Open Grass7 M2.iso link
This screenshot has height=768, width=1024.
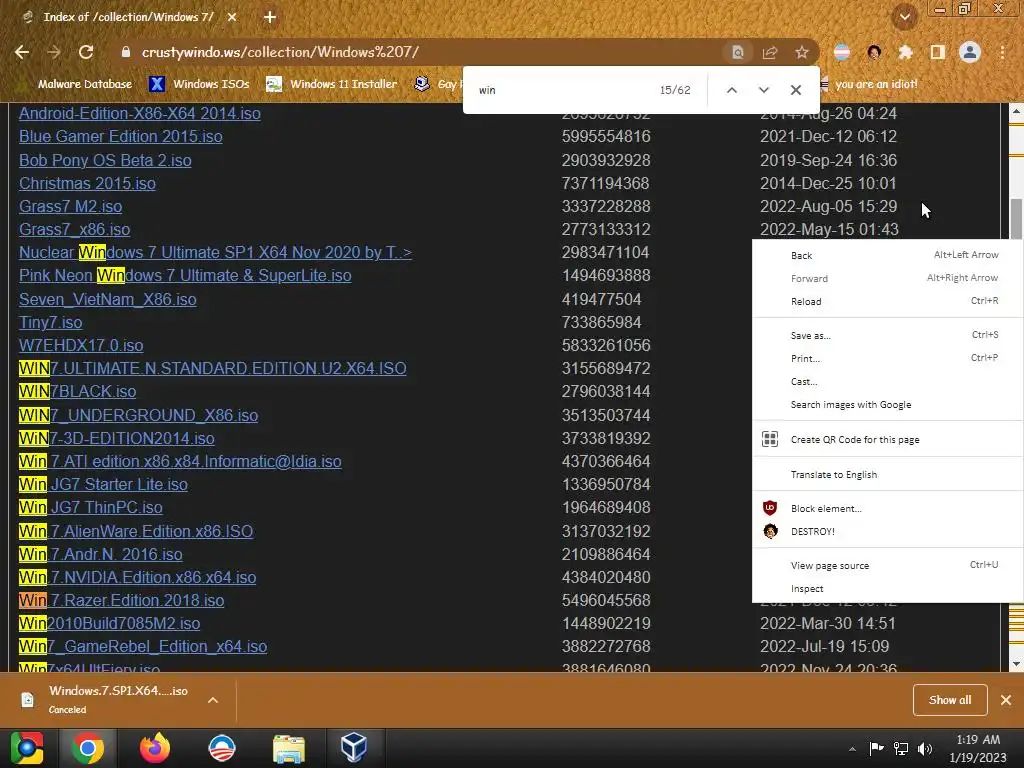tap(71, 206)
